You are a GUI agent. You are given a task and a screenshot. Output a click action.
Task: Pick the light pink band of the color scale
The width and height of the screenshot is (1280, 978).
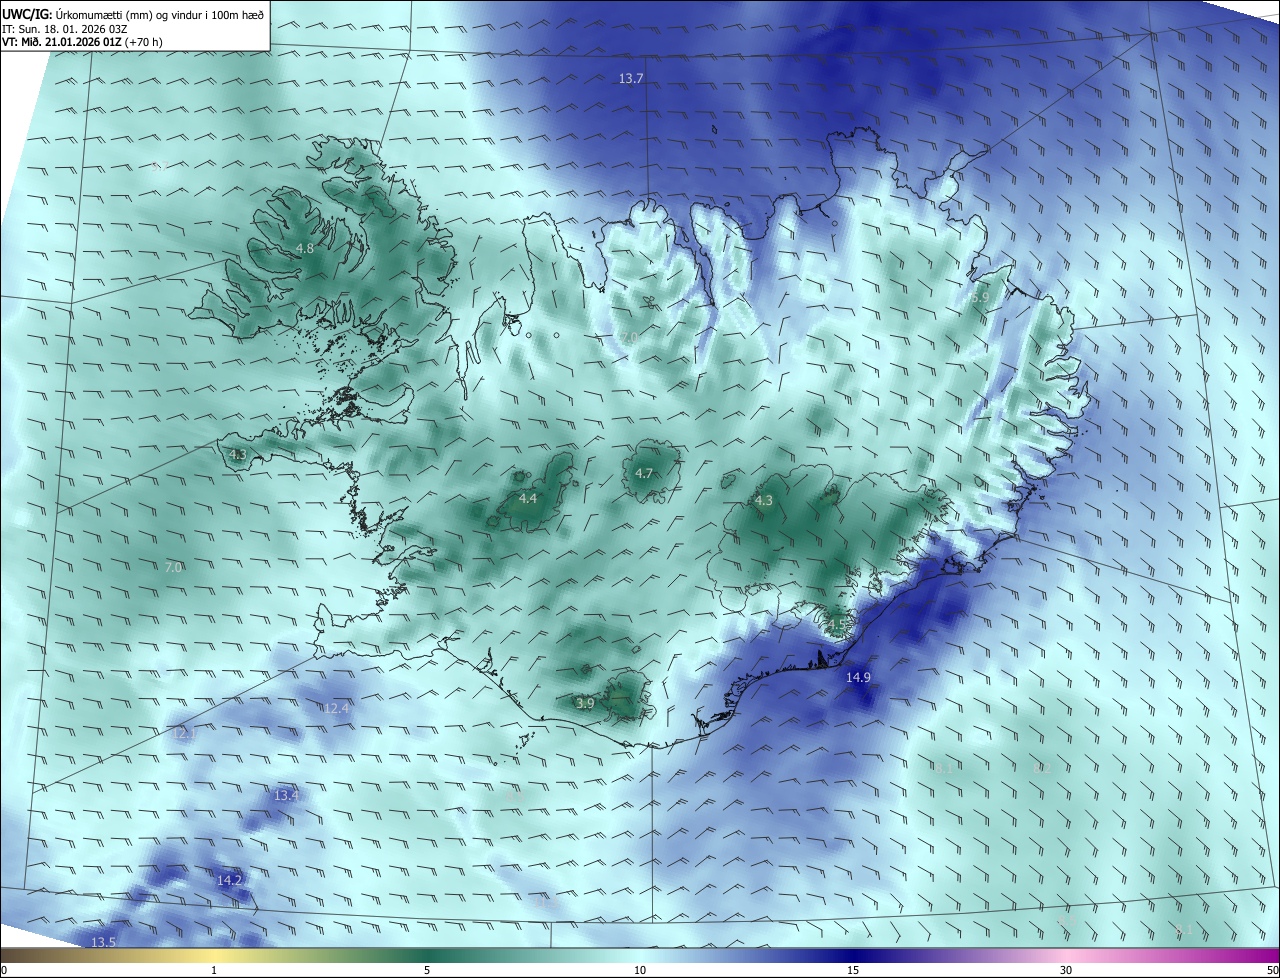tap(1066, 955)
